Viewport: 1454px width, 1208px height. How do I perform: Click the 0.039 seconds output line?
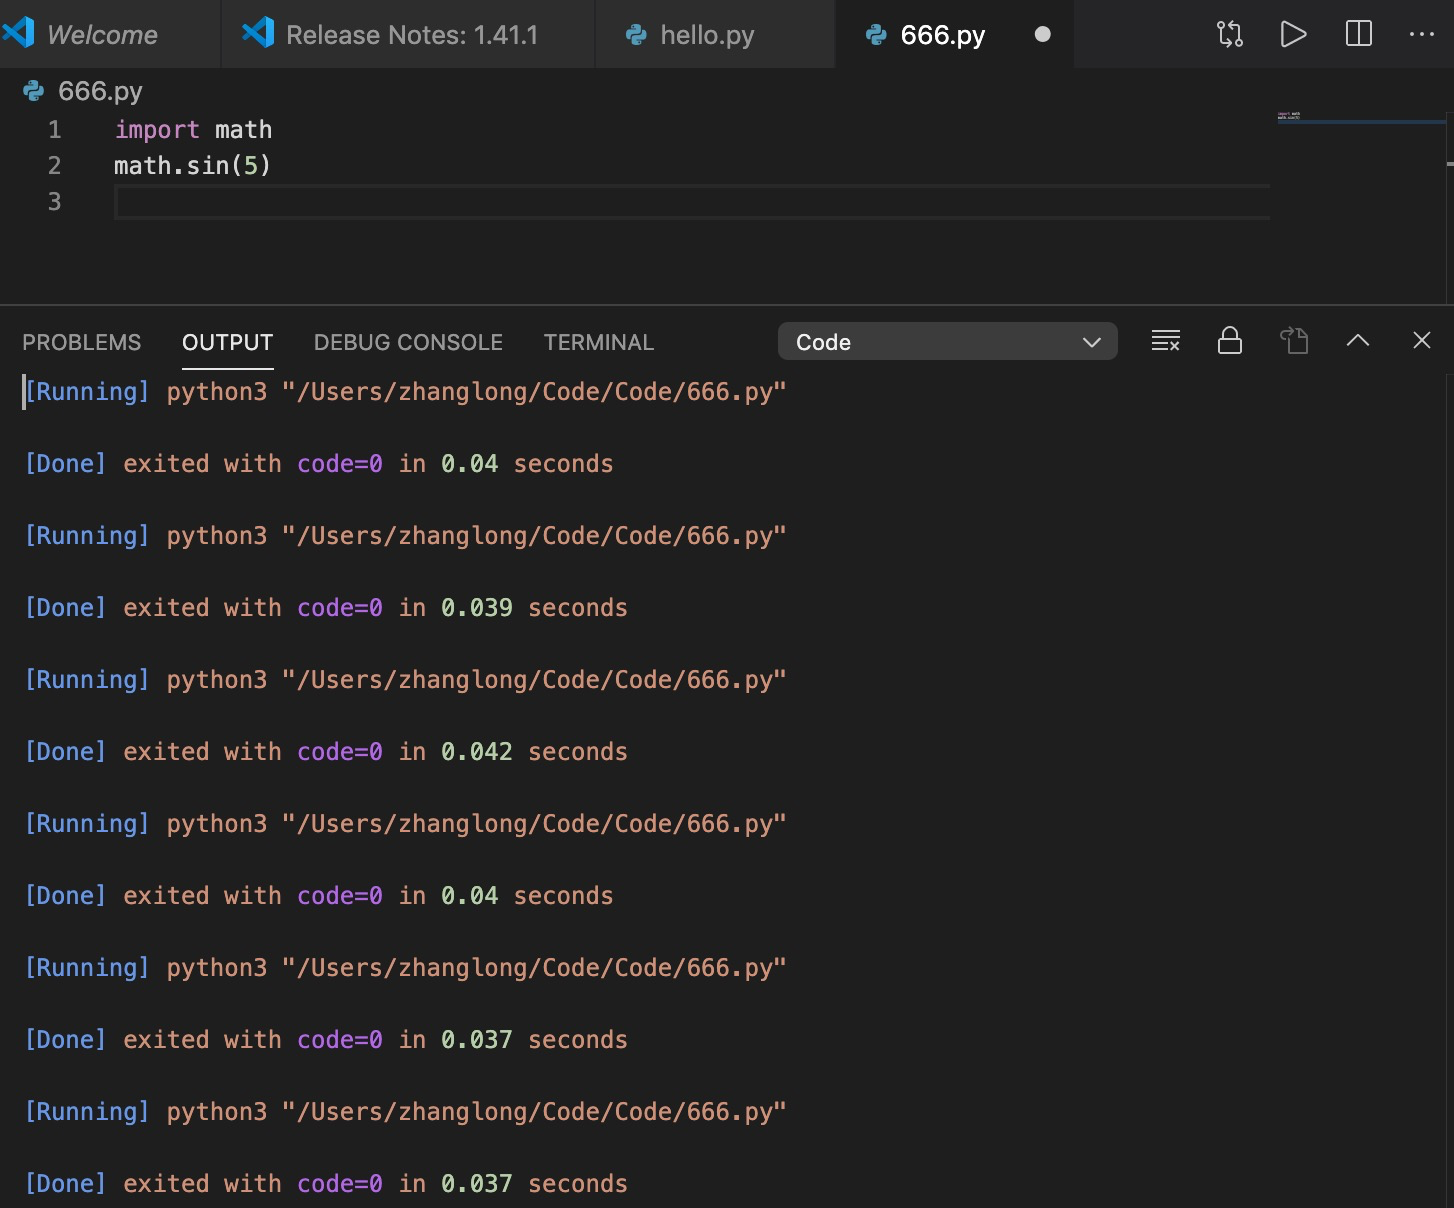[x=326, y=608]
